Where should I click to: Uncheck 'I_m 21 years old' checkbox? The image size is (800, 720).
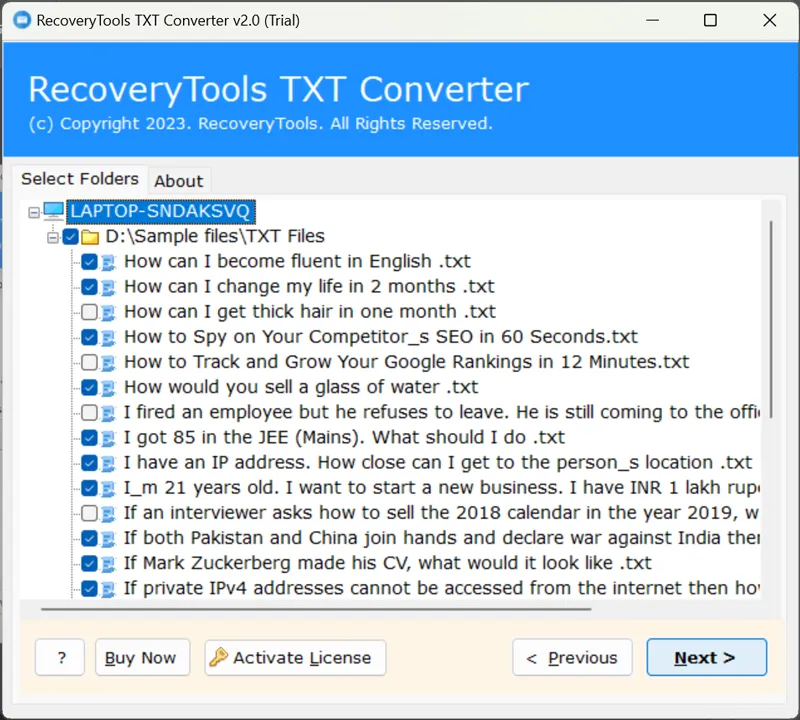point(89,488)
